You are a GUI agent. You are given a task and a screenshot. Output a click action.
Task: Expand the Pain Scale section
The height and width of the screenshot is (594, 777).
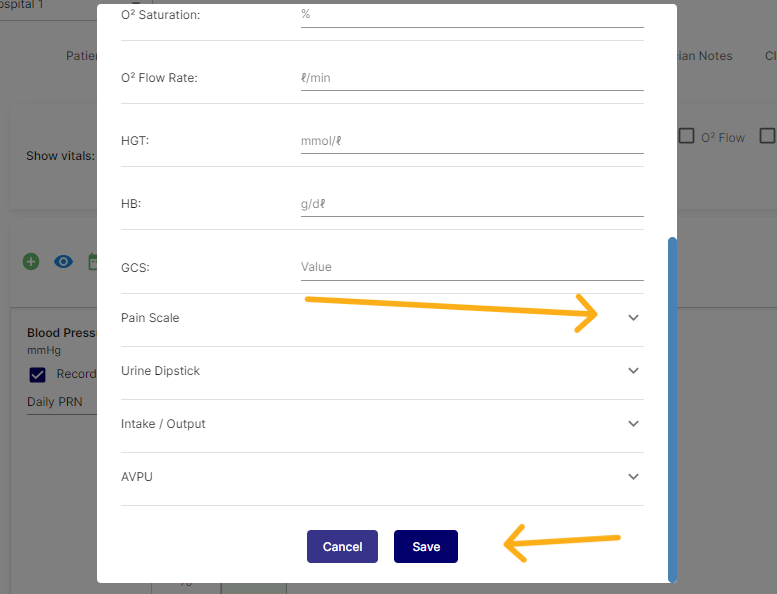point(633,318)
